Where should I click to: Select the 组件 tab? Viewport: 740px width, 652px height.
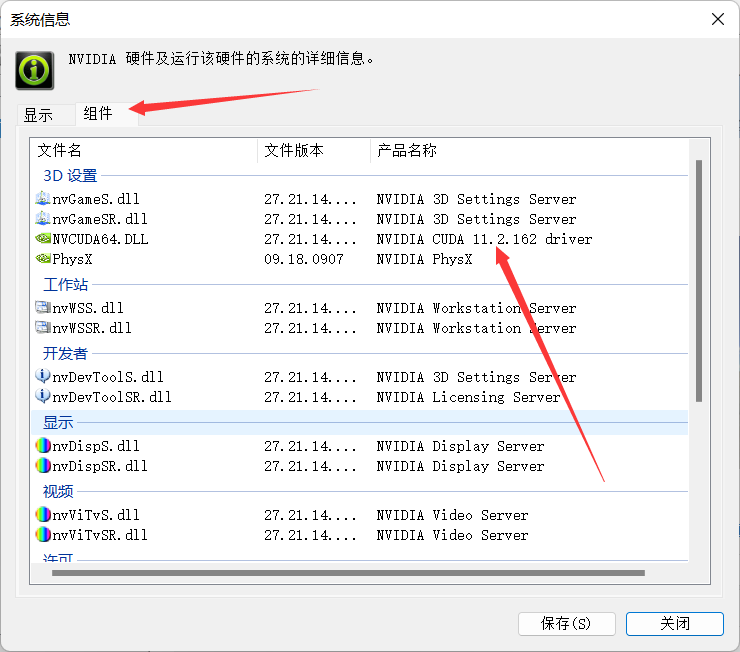point(107,114)
